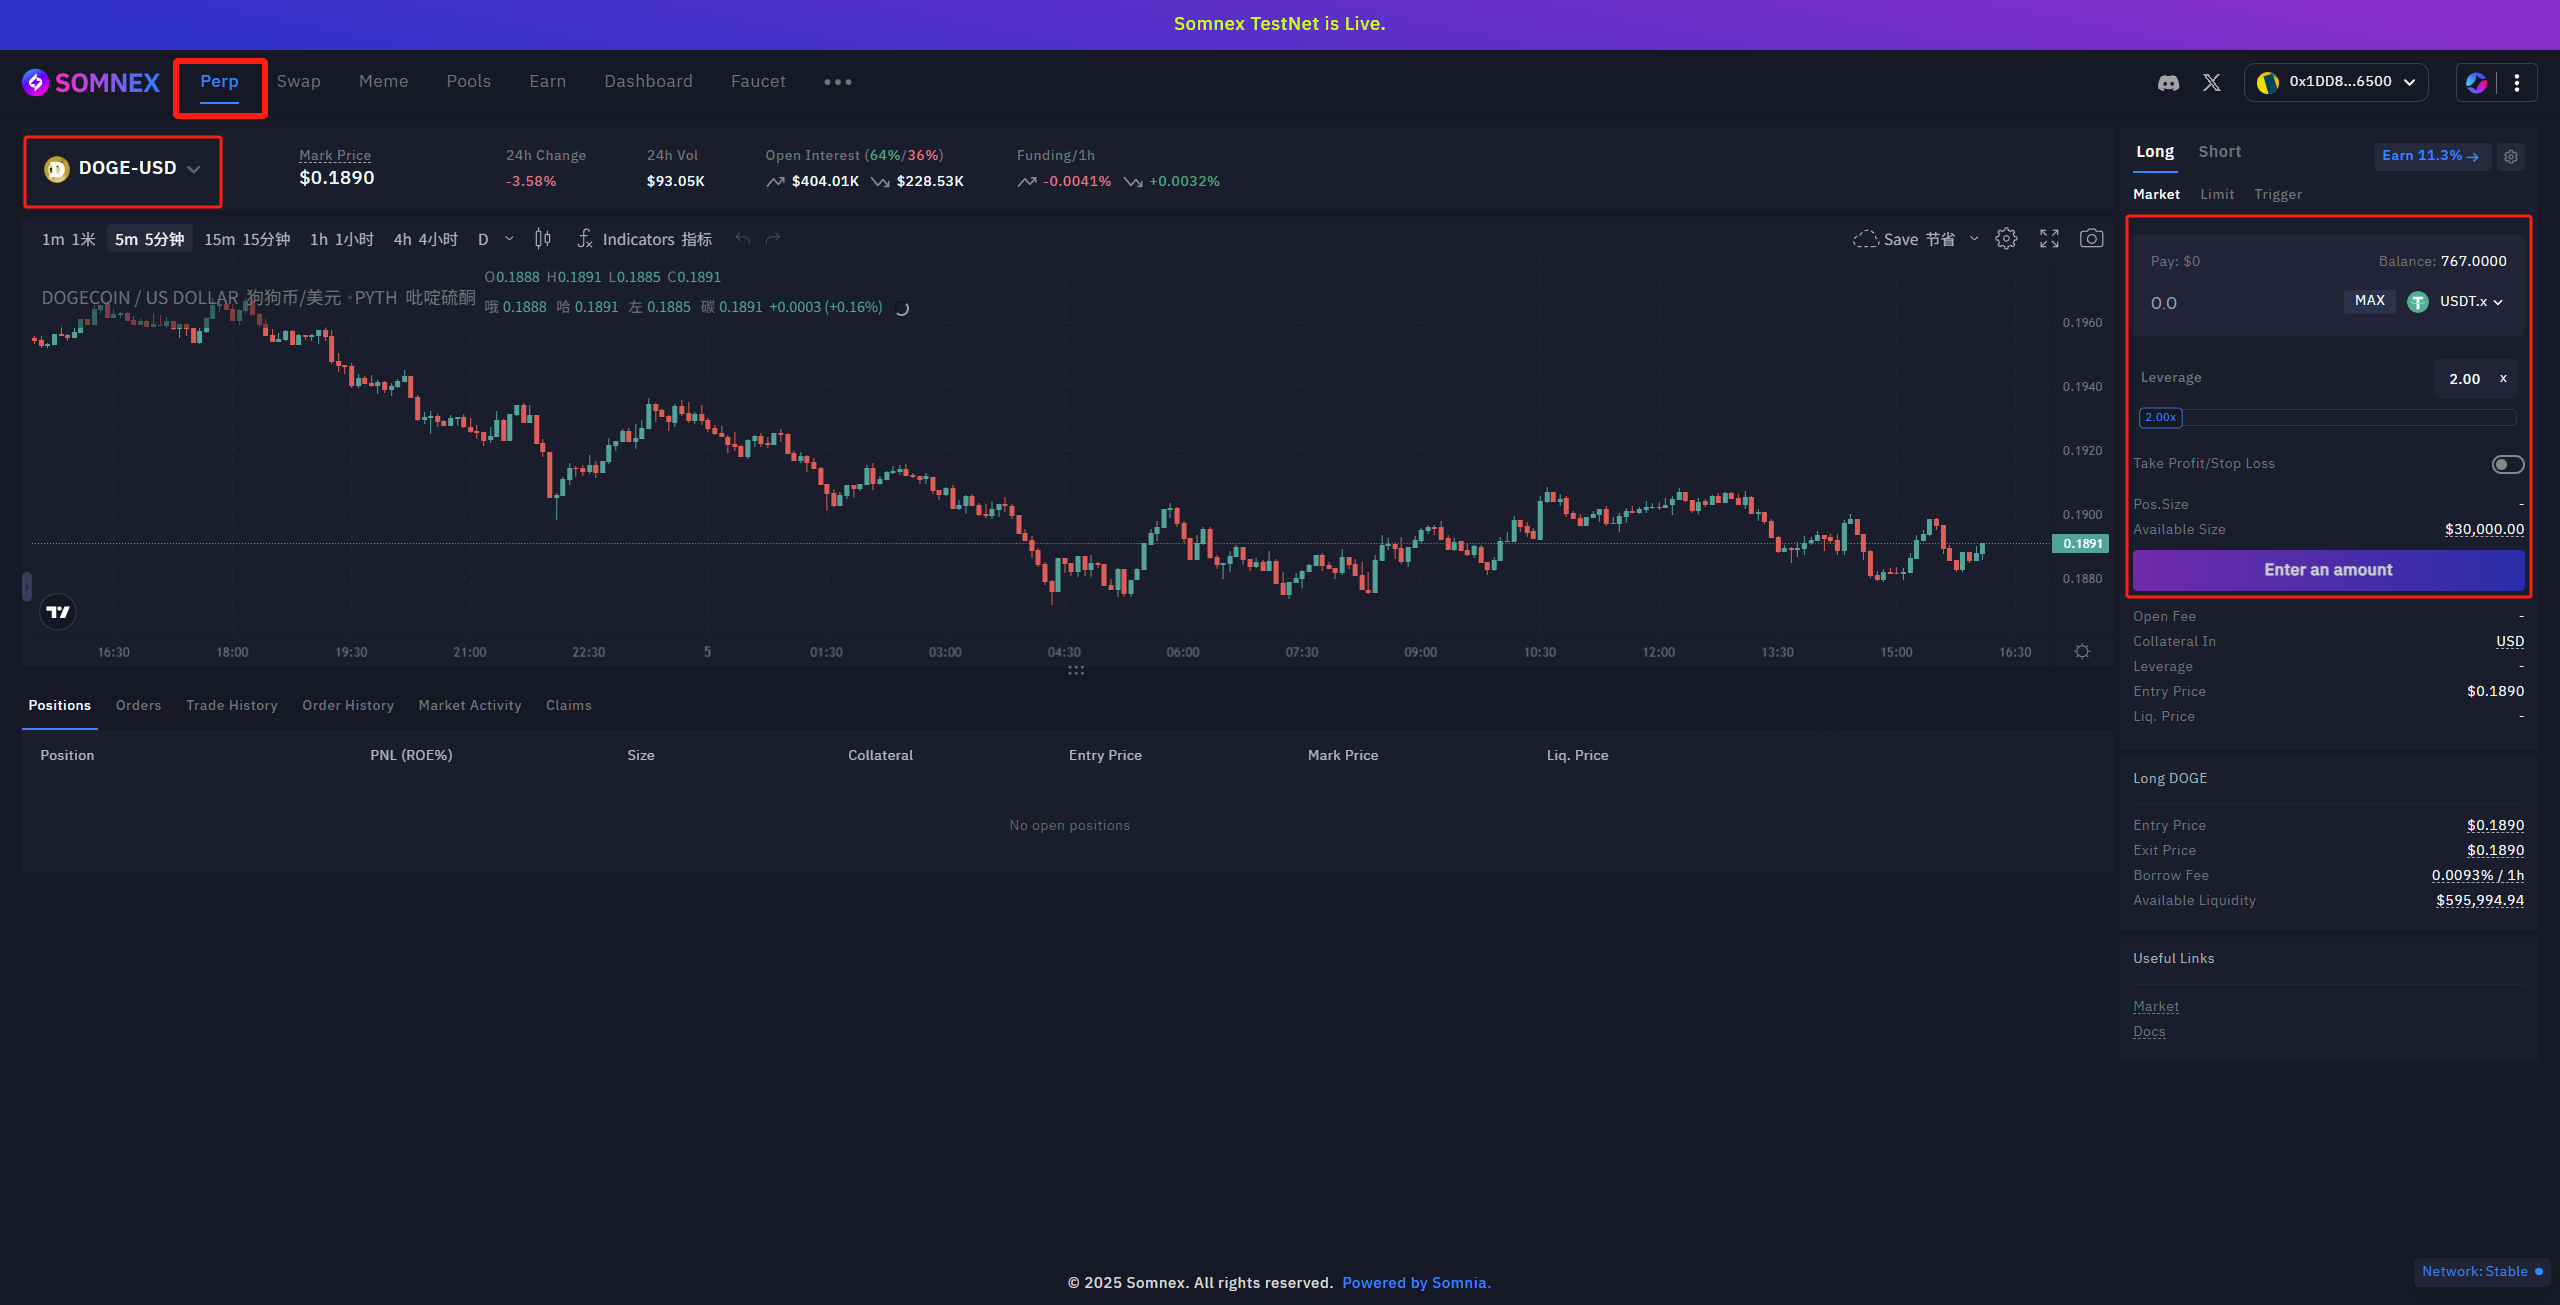Viewport: 2560px width, 1305px height.
Task: Switch to Trade History tab
Action: pos(232,706)
